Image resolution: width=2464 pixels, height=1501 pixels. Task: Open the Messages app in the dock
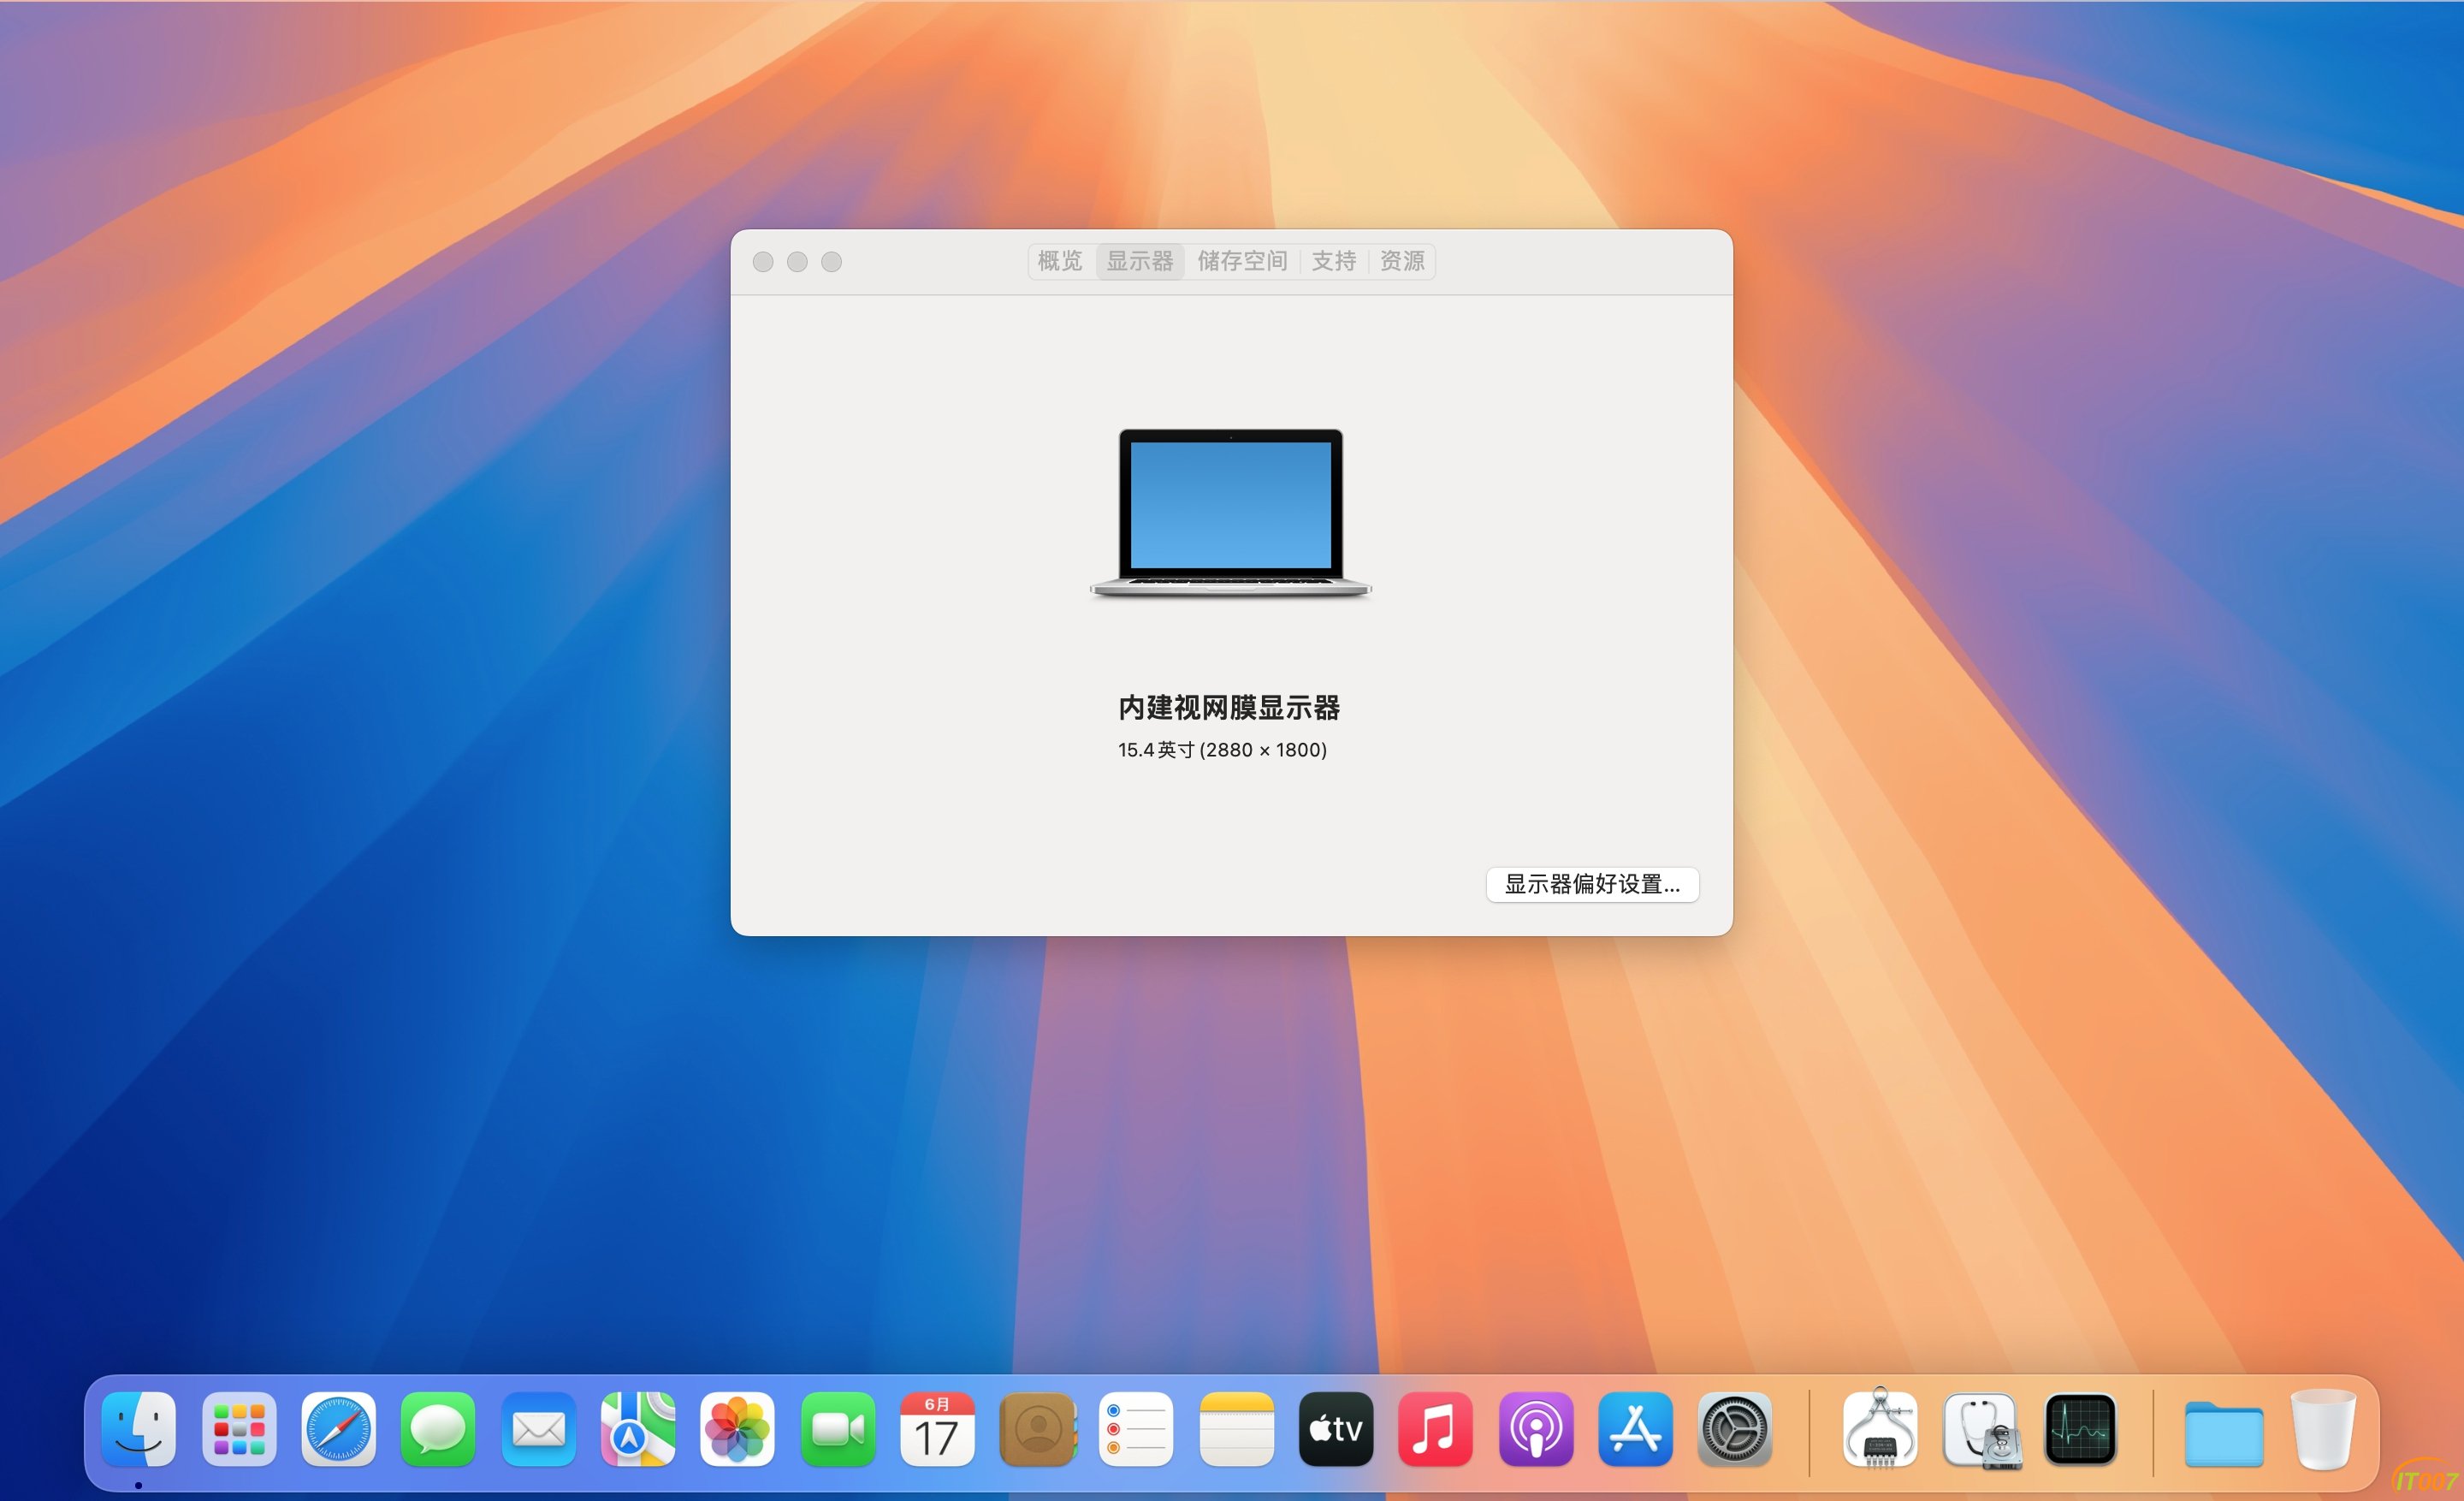(438, 1429)
